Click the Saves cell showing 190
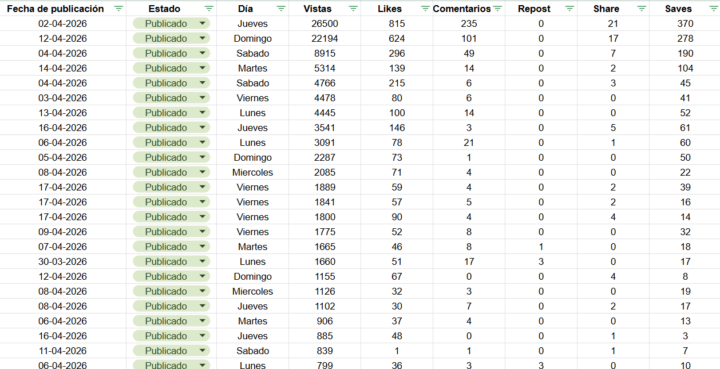The image size is (720, 369). click(x=685, y=53)
